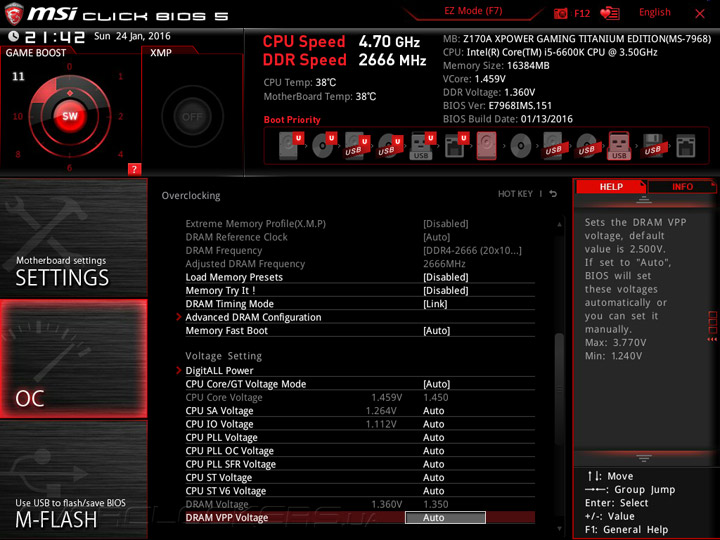Viewport: 720px width, 540px height.
Task: Click the overclocking list scrollbar thumb
Action: point(559,389)
